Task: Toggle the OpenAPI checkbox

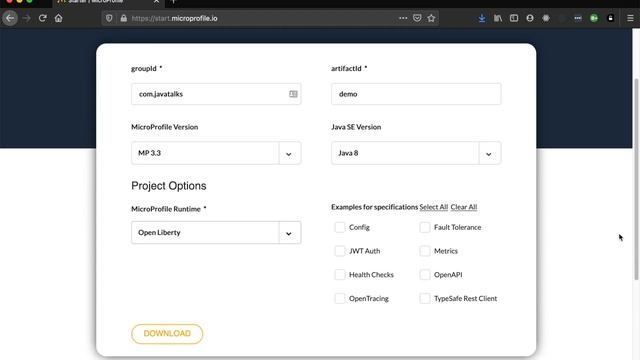Action: (x=424, y=275)
